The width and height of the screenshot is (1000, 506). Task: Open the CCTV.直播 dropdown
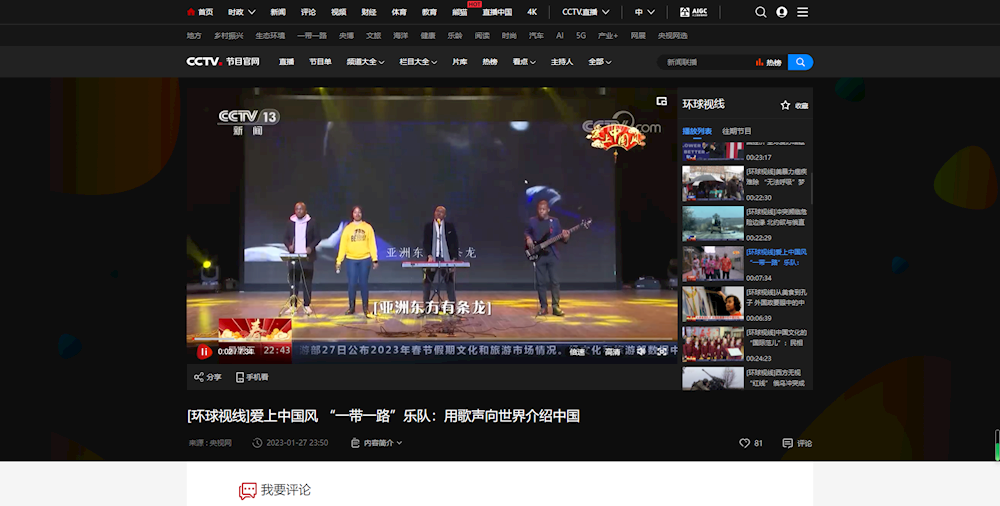click(x=585, y=12)
